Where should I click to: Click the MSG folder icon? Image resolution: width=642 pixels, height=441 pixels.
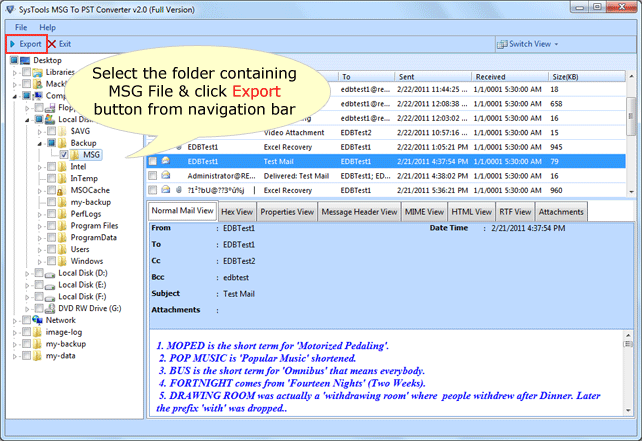coord(75,155)
